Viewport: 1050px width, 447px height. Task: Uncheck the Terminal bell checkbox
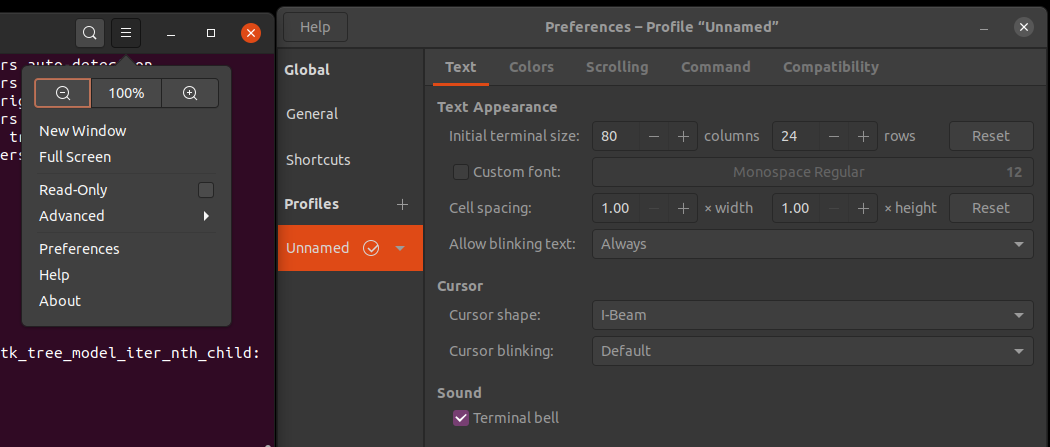(x=461, y=418)
